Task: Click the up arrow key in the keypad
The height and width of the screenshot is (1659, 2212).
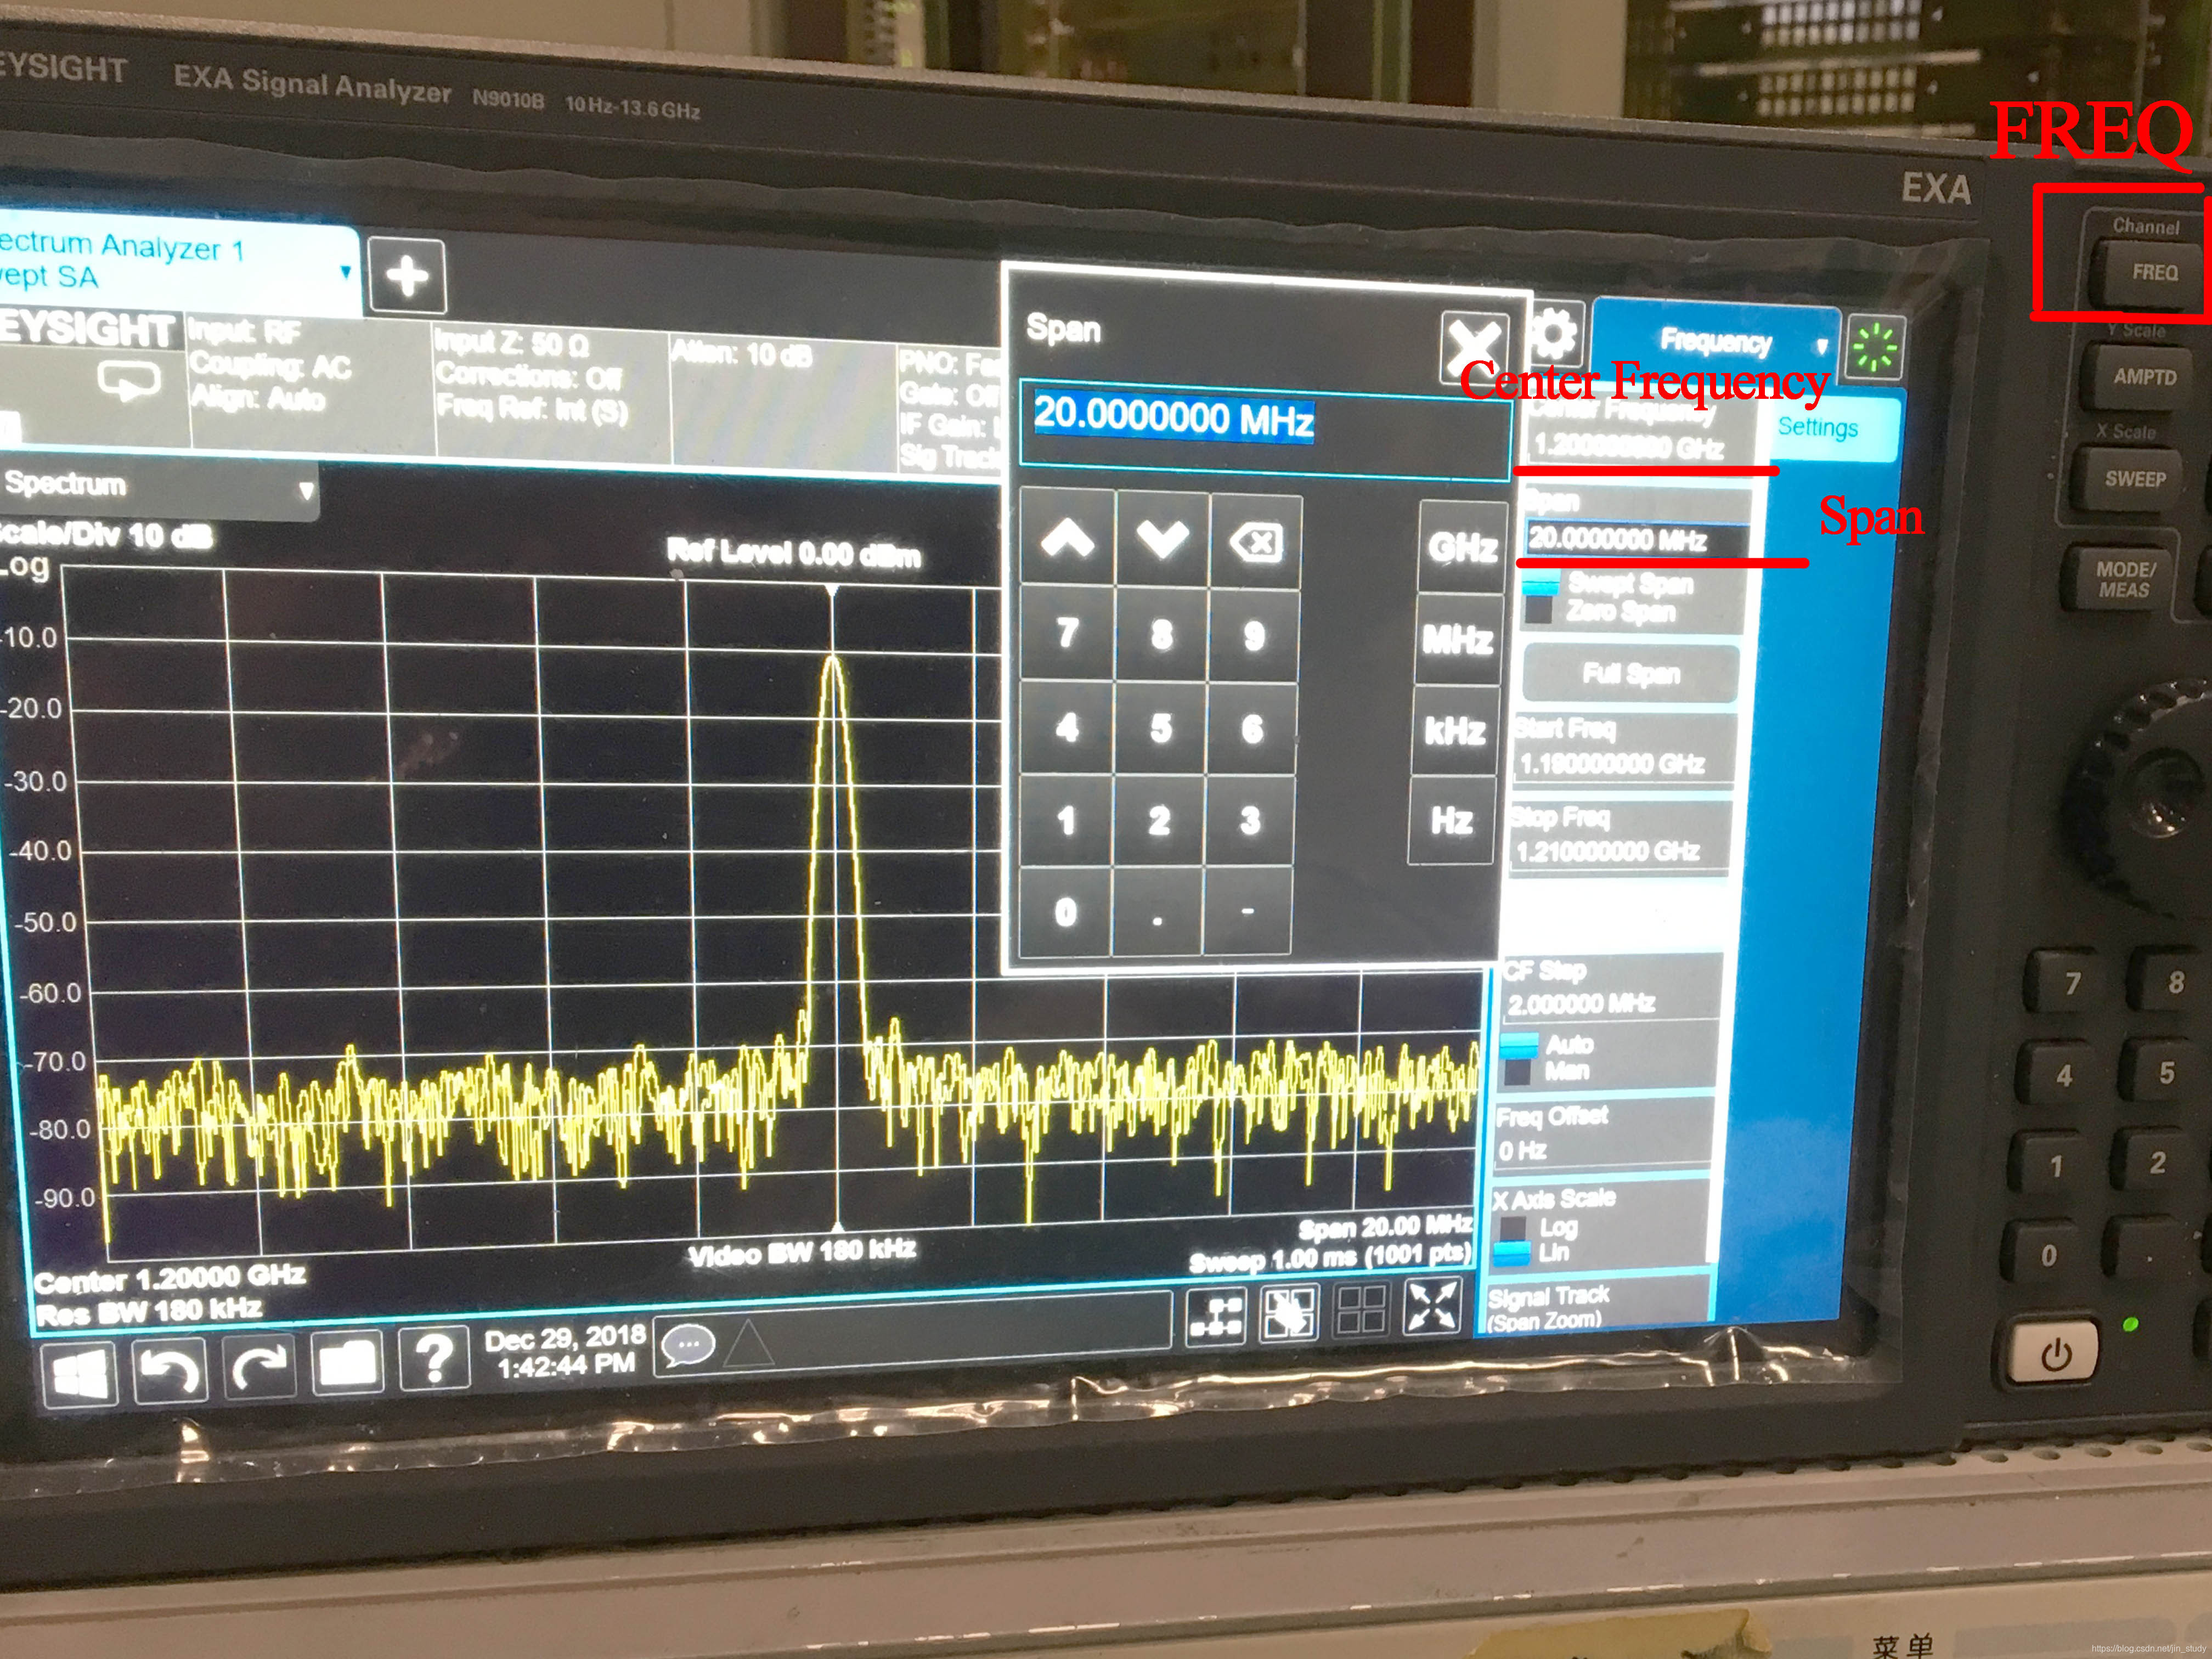Action: [1067, 538]
